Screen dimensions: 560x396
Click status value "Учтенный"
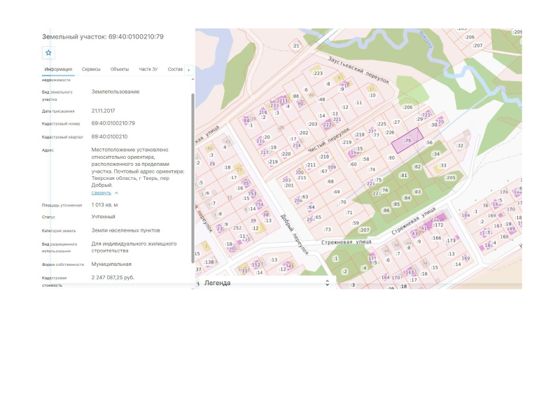(103, 217)
